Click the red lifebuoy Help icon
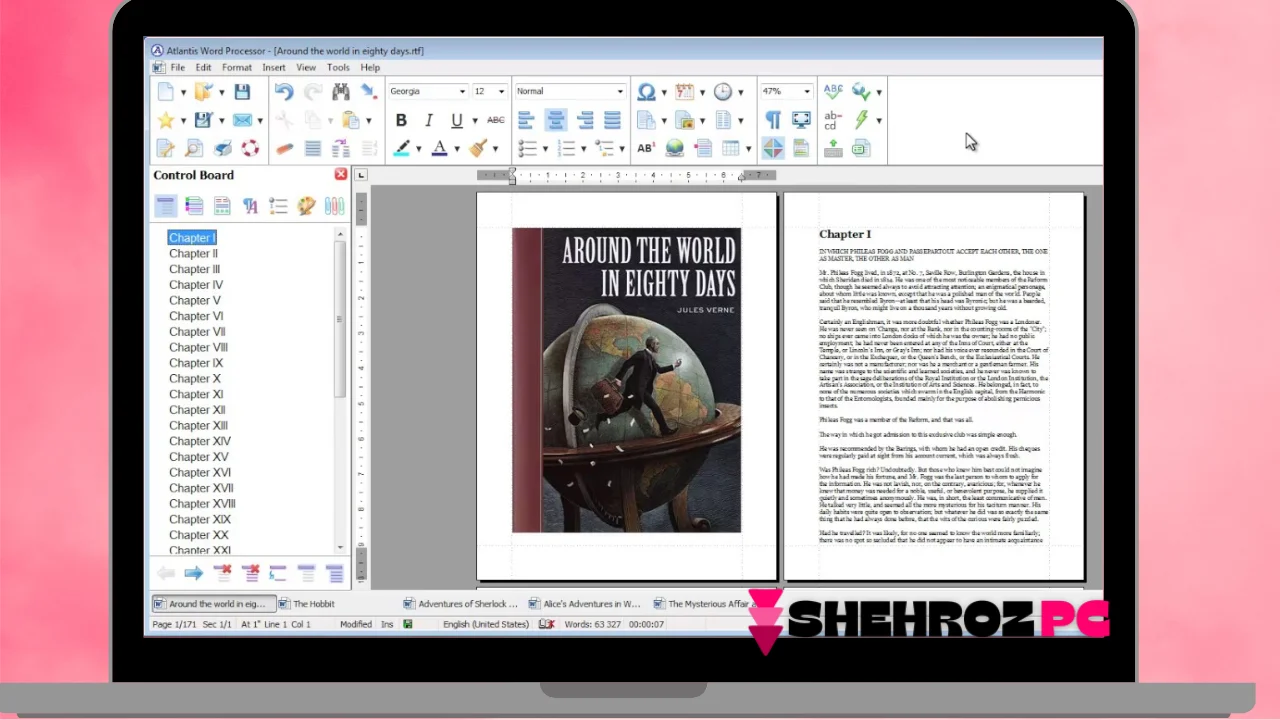The height and width of the screenshot is (720, 1280). [250, 148]
